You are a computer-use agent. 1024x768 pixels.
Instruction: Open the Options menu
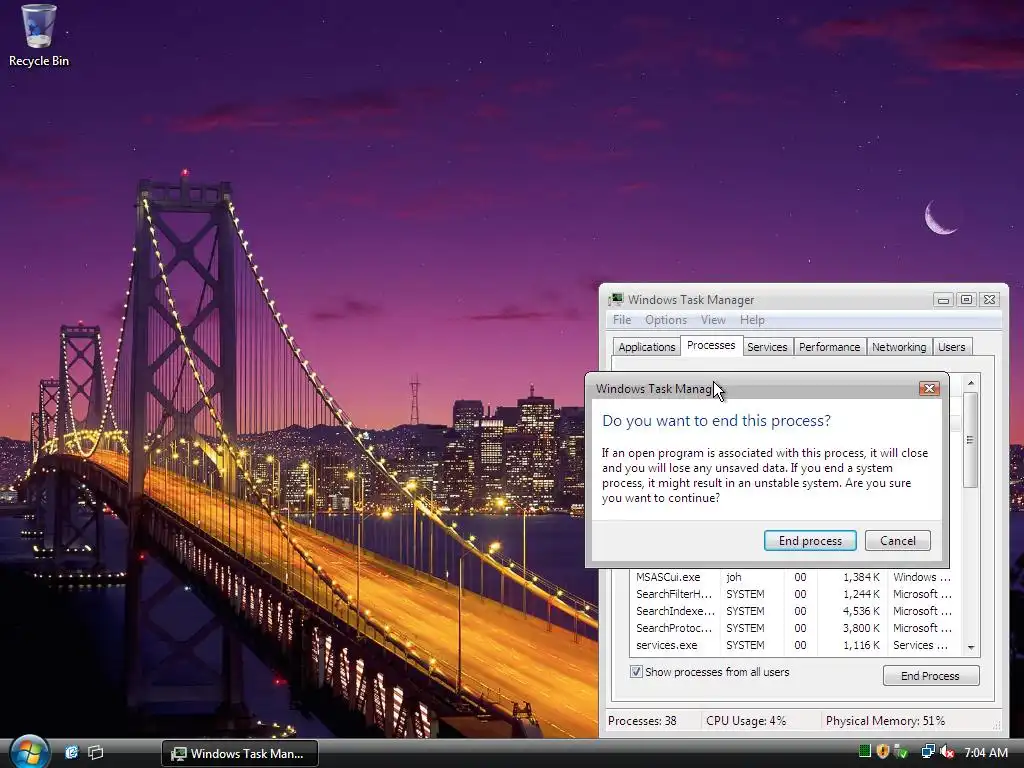[x=665, y=320]
